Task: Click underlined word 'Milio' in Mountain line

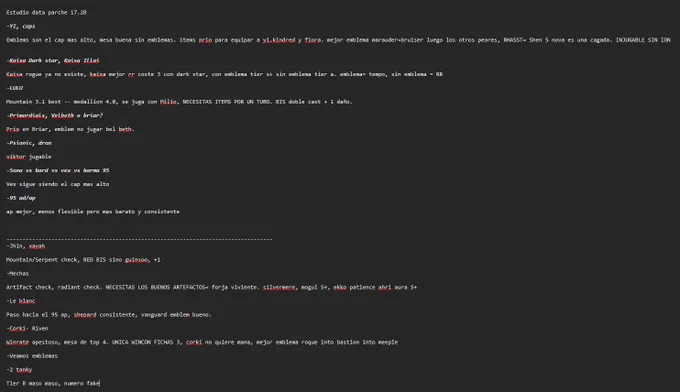Action: click(x=168, y=102)
